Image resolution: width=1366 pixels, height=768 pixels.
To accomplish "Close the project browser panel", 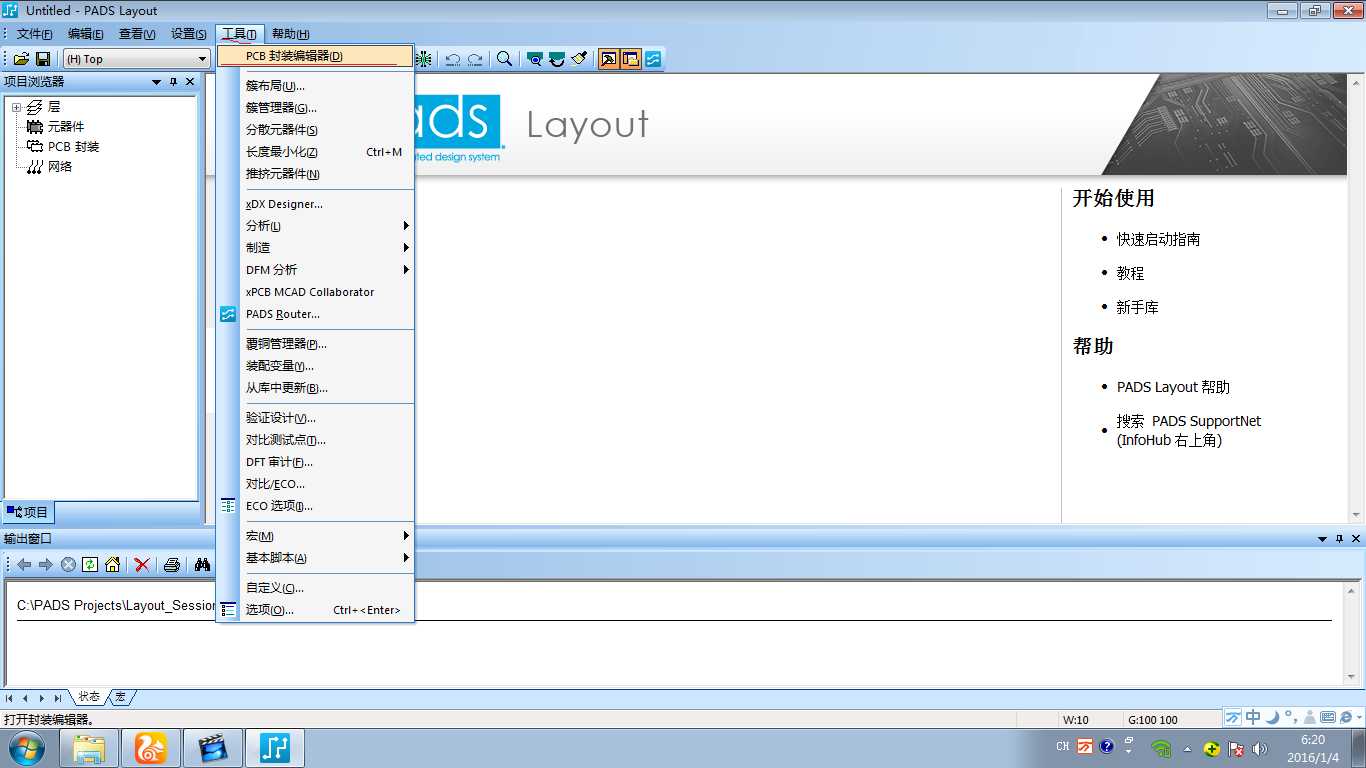I will [x=190, y=82].
